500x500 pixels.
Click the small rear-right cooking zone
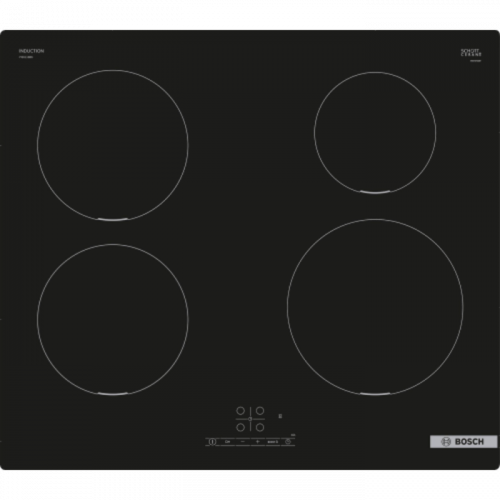click(375, 132)
